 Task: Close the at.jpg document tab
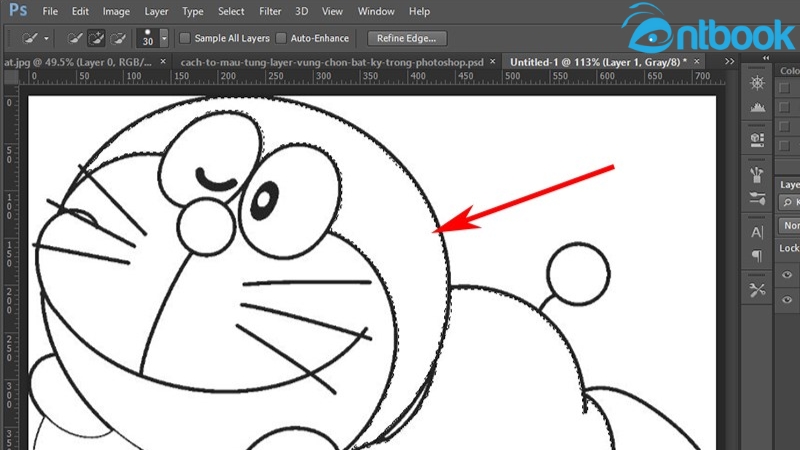[163, 61]
